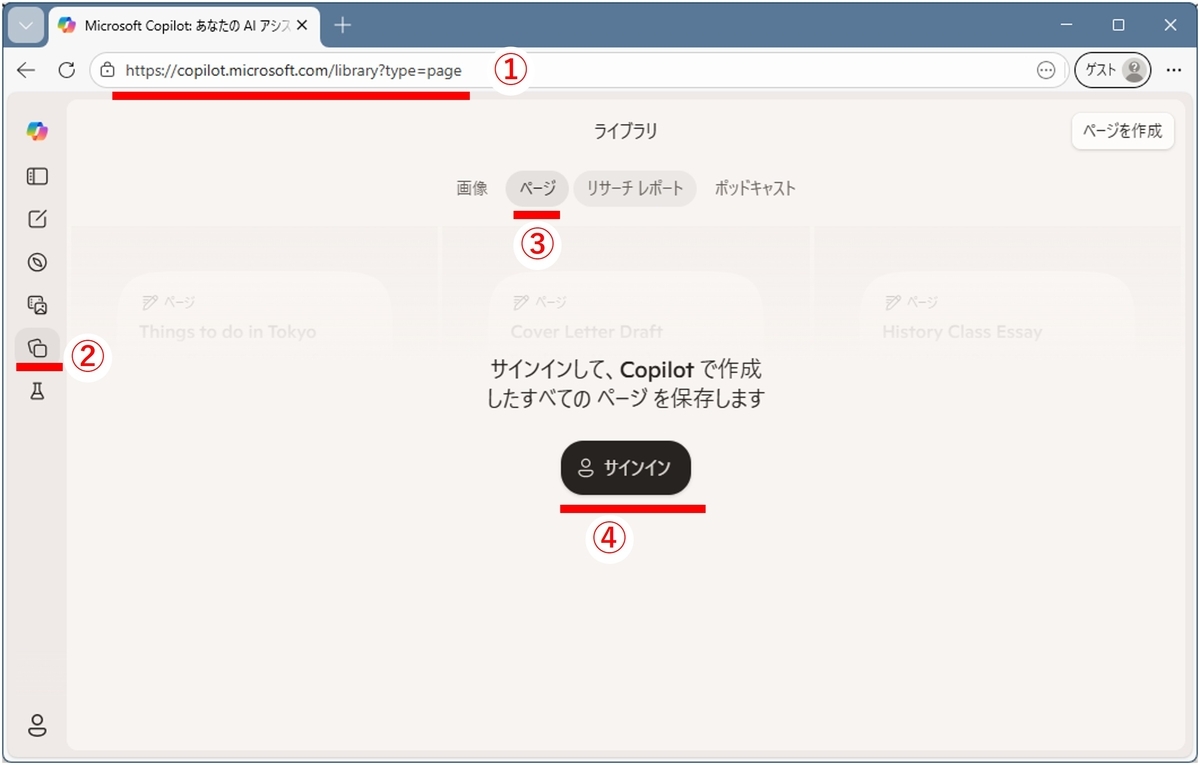Open the guest profile button
The height and width of the screenshot is (765, 1200).
pyautogui.click(x=1112, y=70)
